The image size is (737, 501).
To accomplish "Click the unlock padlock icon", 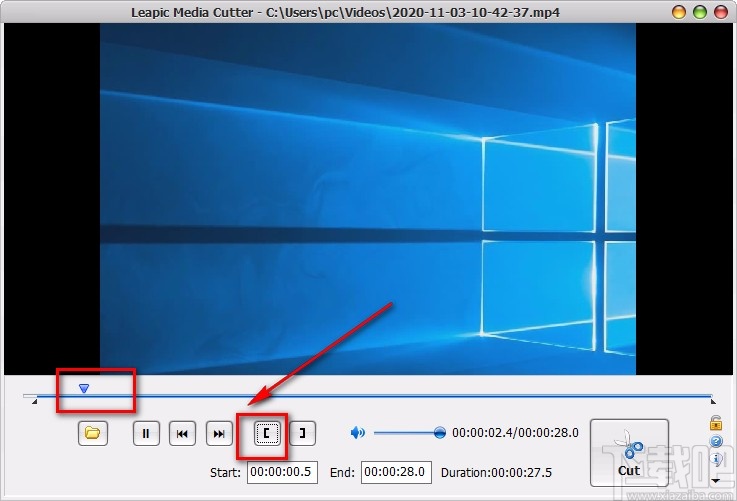I will [x=715, y=423].
